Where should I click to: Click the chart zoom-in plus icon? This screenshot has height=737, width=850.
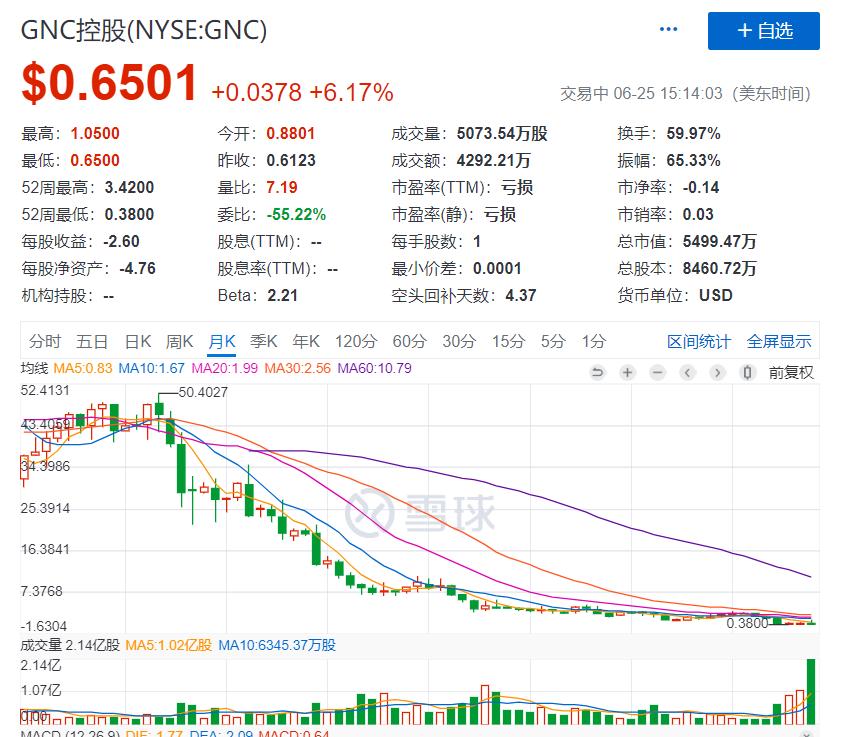point(627,371)
